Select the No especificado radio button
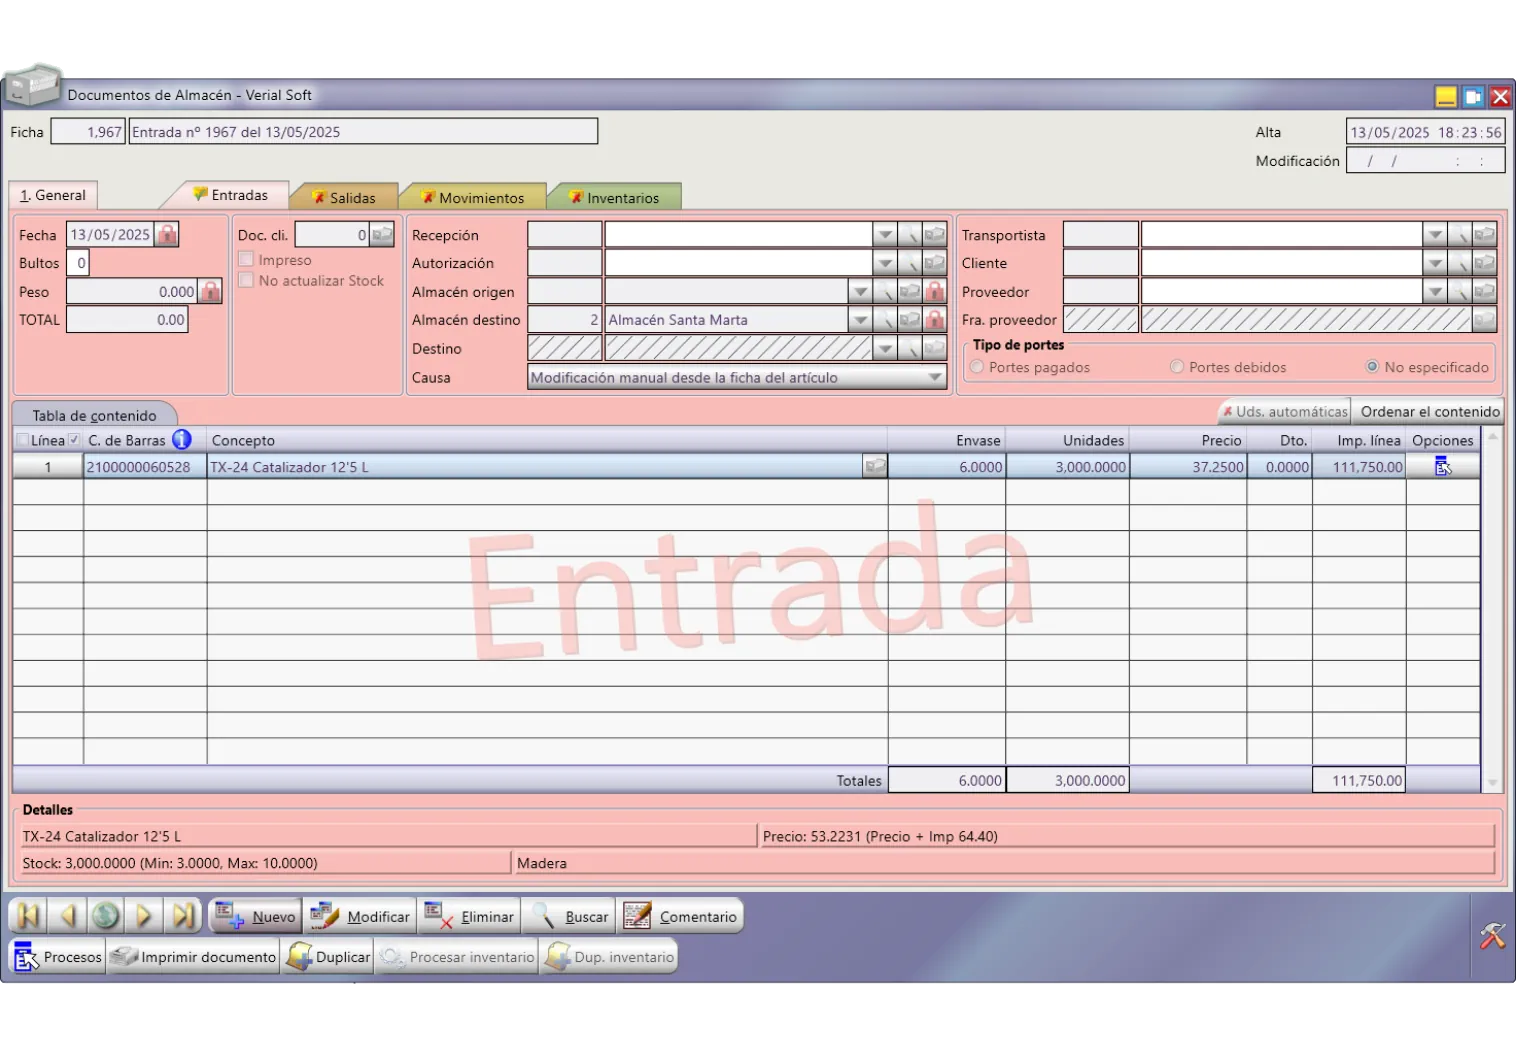This screenshot has height=1040, width=1516. 1373,367
